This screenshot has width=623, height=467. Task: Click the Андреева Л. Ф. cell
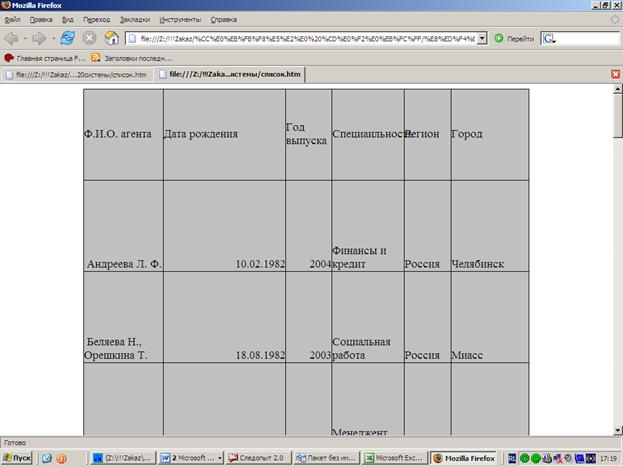click(123, 226)
